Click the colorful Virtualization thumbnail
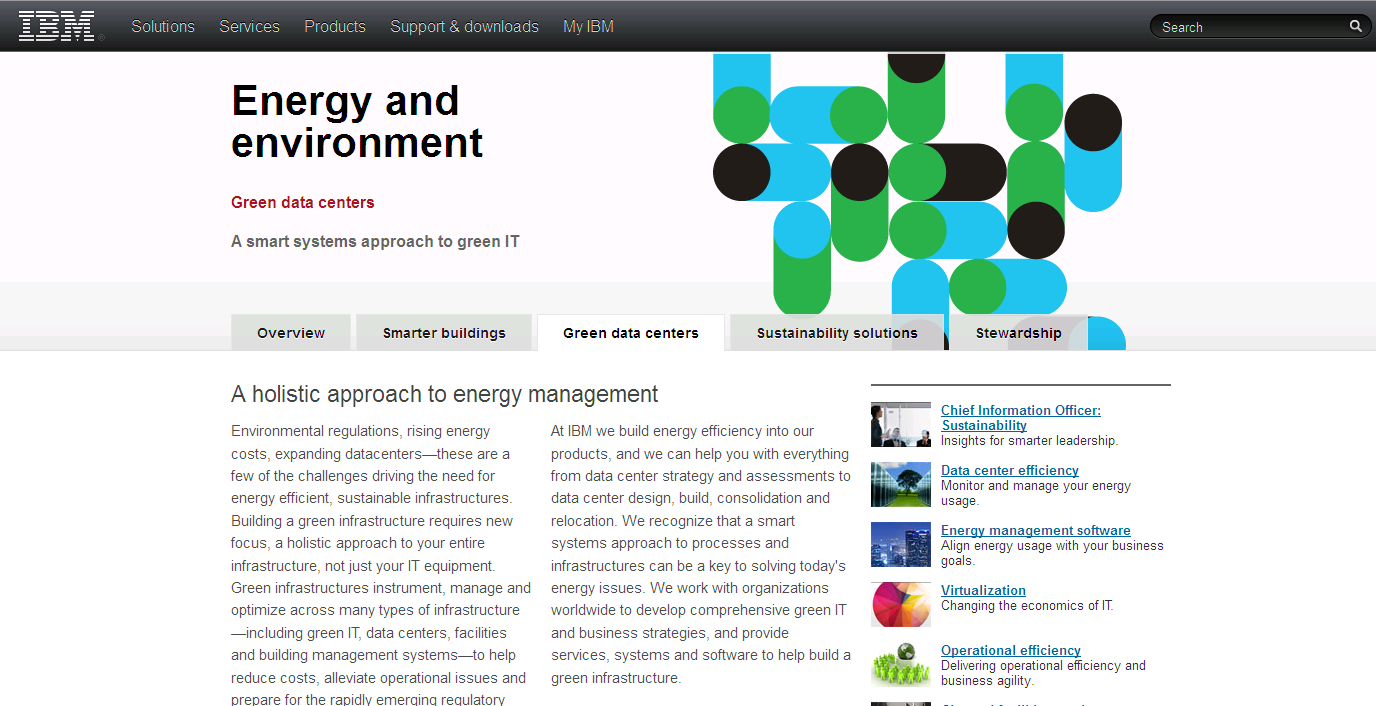 click(901, 605)
